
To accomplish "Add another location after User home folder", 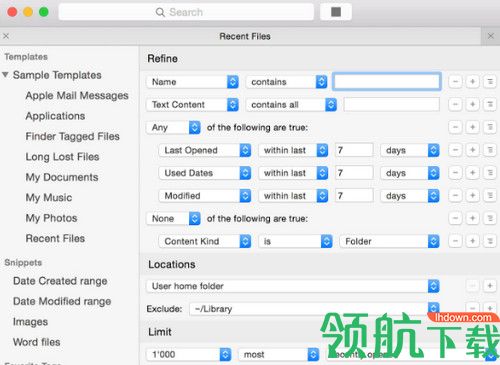I will (490, 286).
